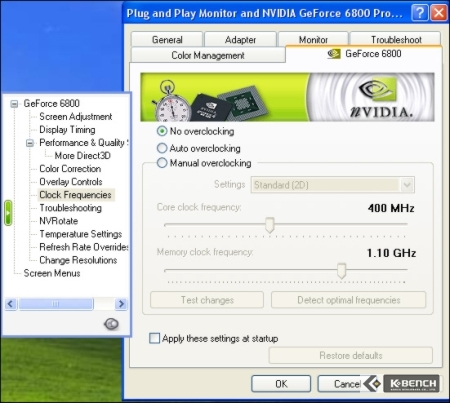Open the Color Management tab
450x403 pixels.
point(208,55)
